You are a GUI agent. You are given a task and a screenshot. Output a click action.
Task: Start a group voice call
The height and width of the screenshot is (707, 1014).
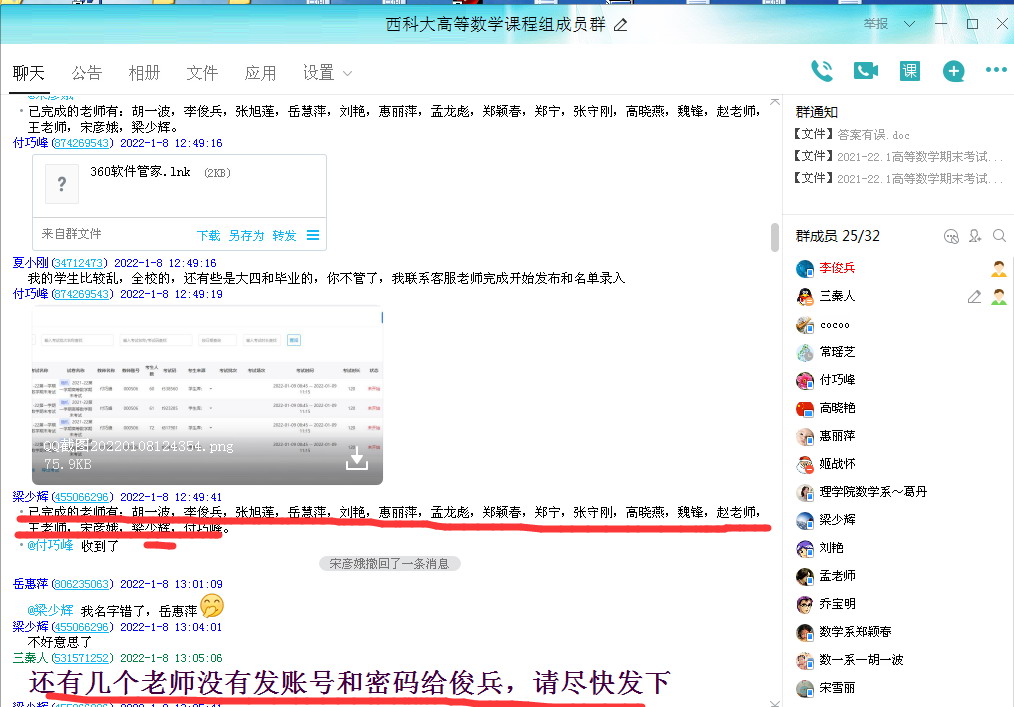click(822, 71)
